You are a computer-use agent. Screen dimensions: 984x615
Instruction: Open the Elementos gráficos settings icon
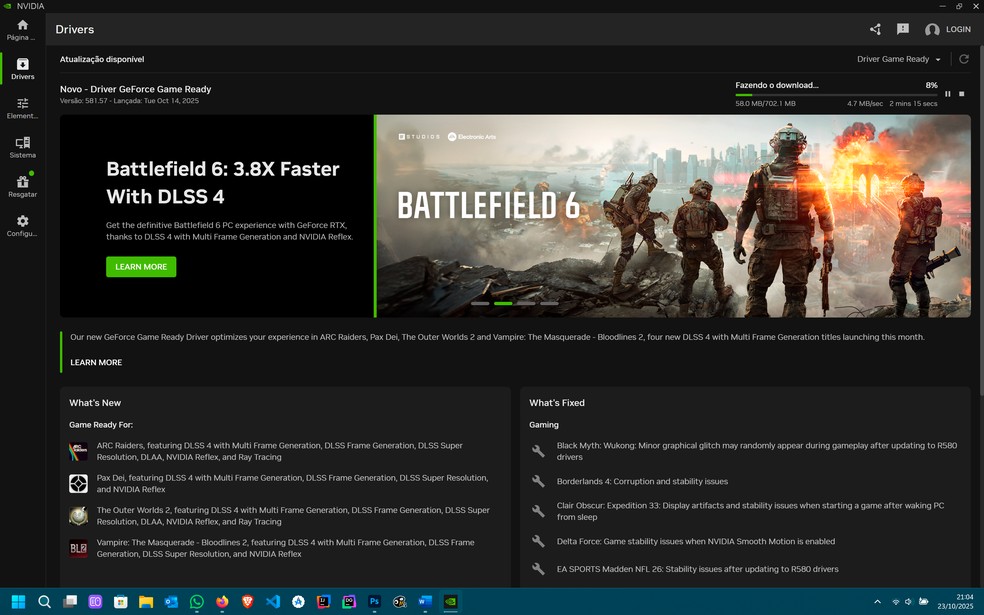tap(22, 108)
